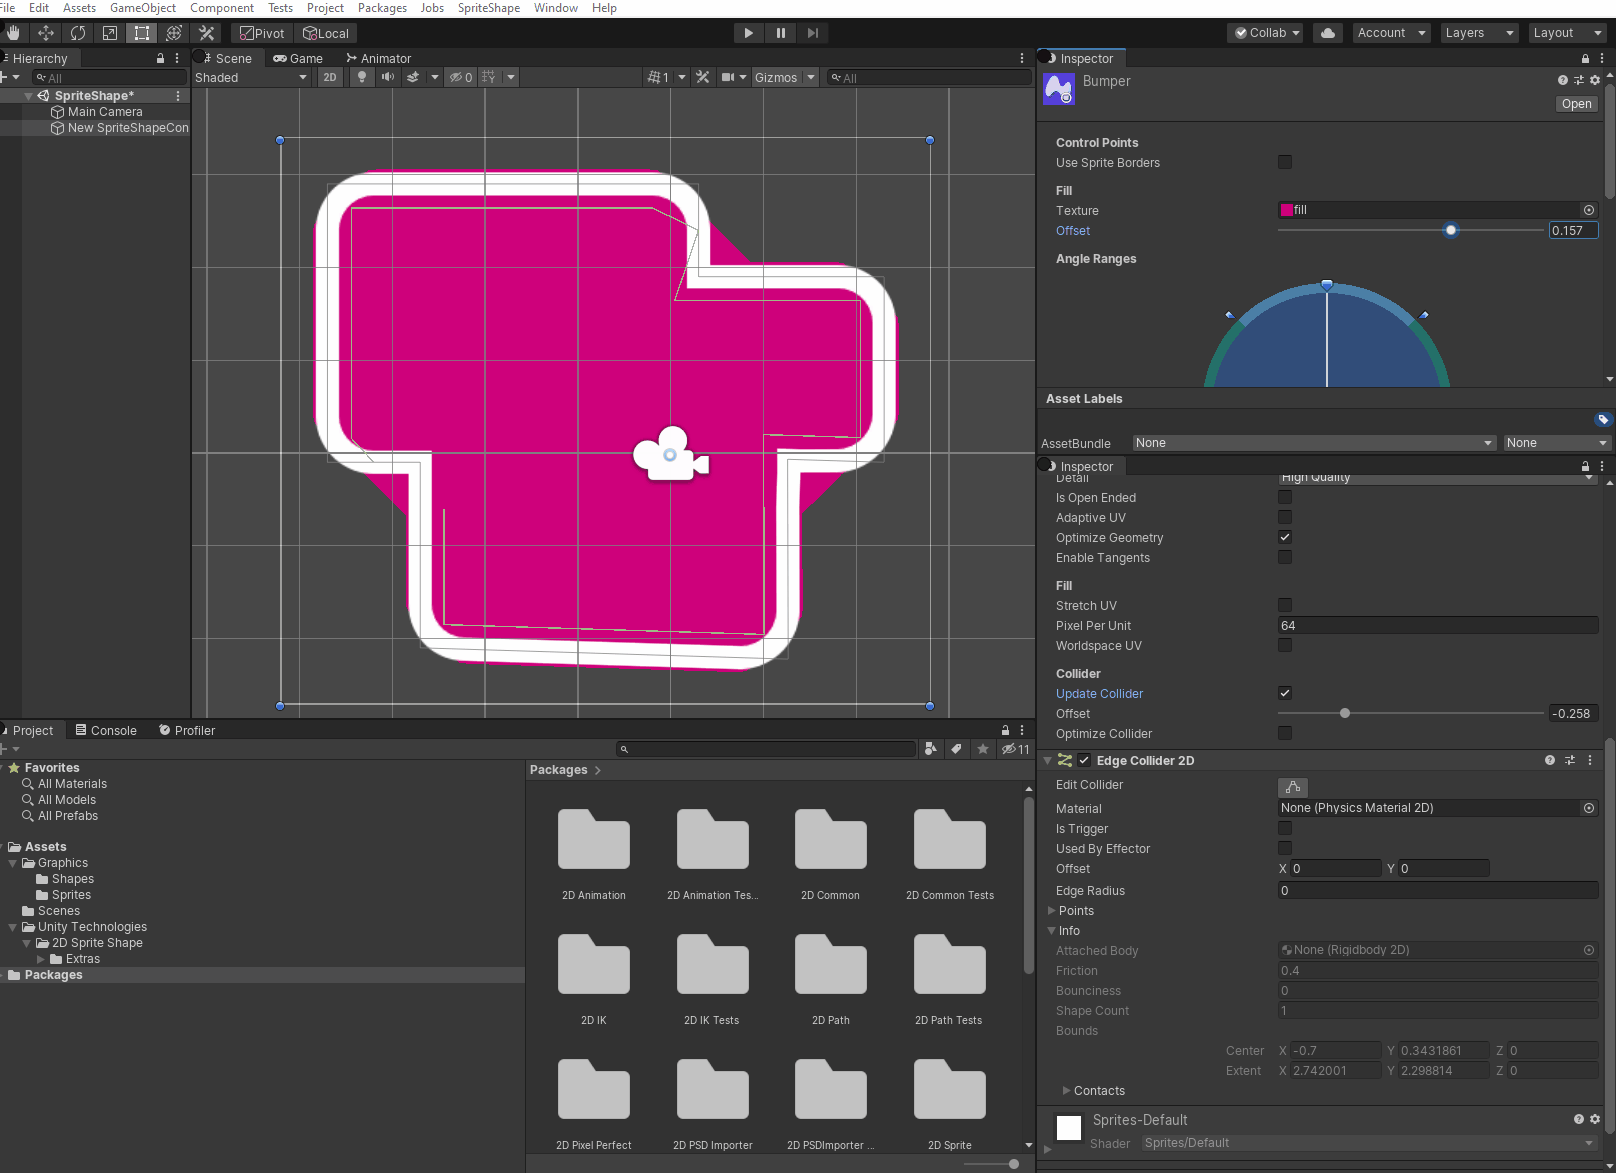Open Sprites/Default shader dropdown

point(1369,1143)
